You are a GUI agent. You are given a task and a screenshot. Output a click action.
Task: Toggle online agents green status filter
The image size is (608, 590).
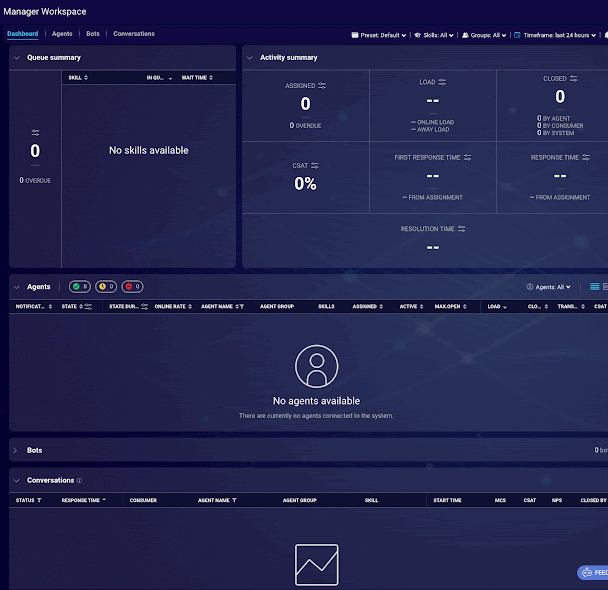click(x=80, y=286)
